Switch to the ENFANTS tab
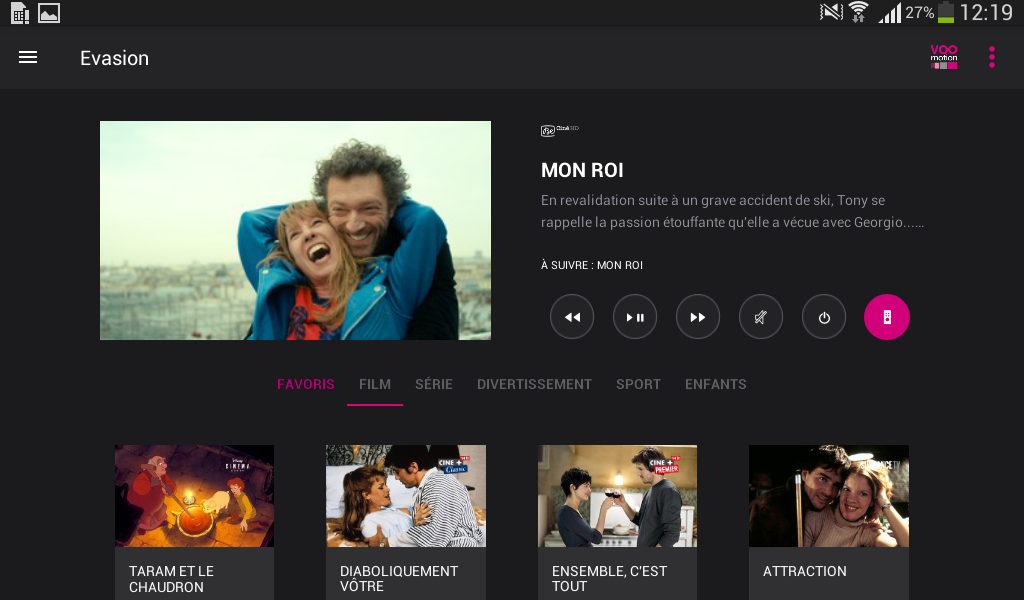Screen dimensions: 1024x600 715,384
